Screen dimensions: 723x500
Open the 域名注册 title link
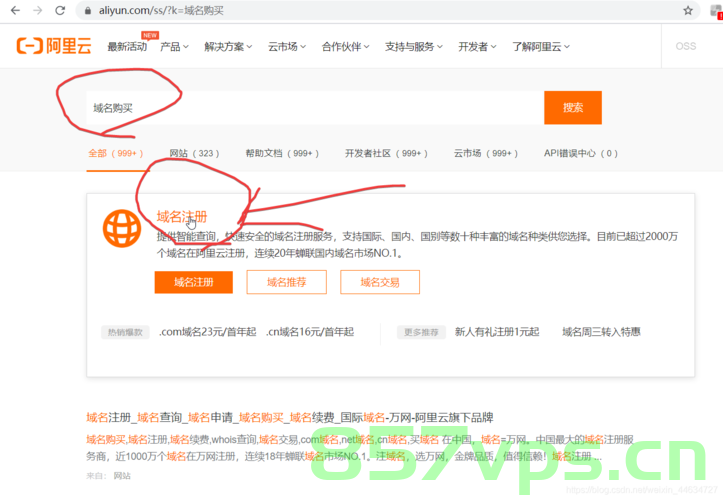(182, 216)
